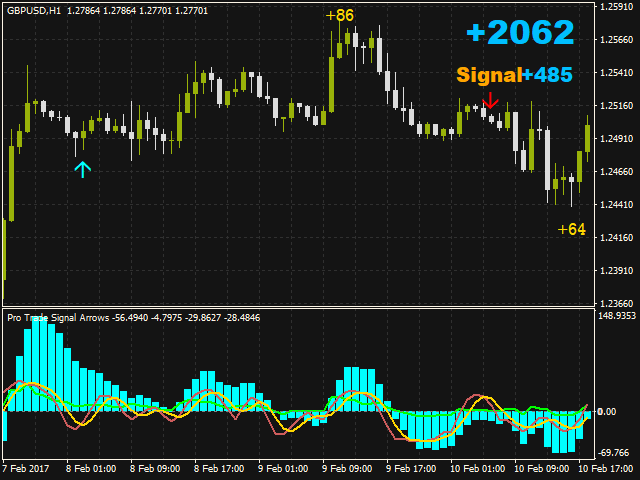The width and height of the screenshot is (640, 480).
Task: Click the 9 Feb 01:00 time axis label
Action: [x=283, y=468]
